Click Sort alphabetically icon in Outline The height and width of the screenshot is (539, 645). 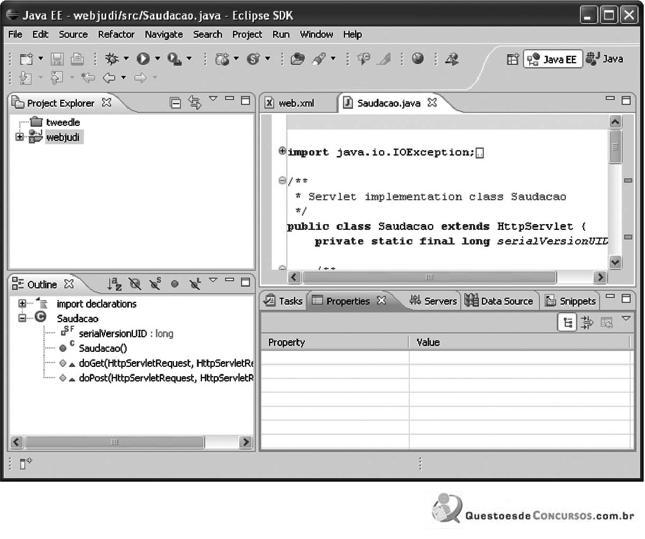click(114, 284)
